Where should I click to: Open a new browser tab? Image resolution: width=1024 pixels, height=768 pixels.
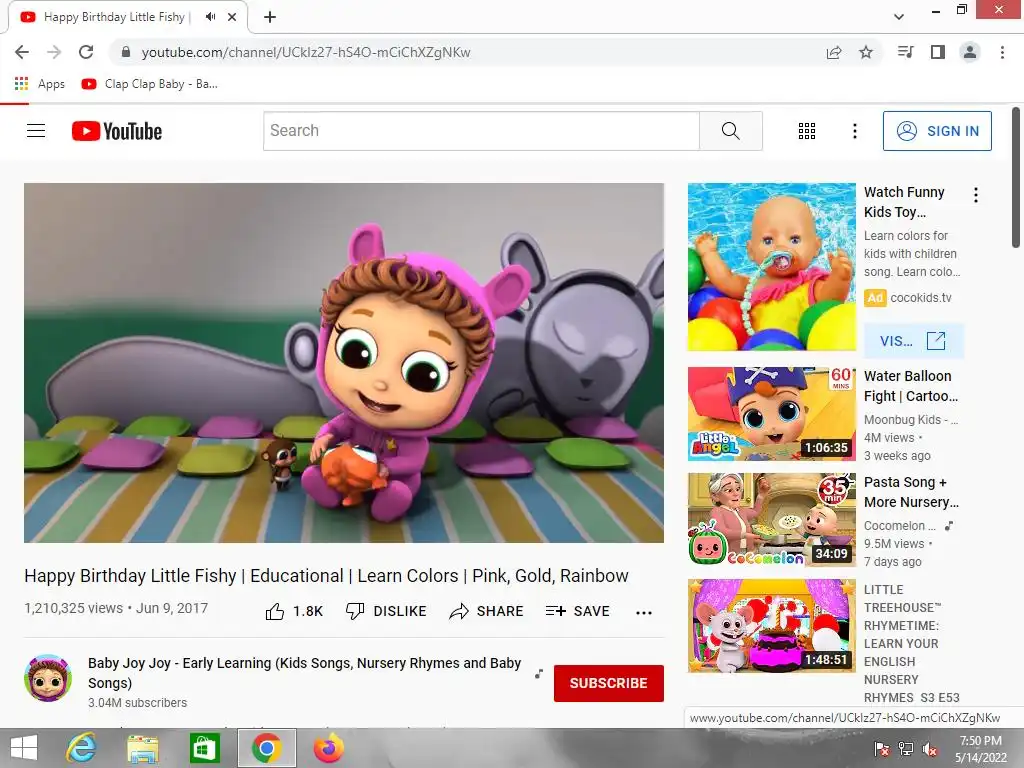pyautogui.click(x=270, y=17)
